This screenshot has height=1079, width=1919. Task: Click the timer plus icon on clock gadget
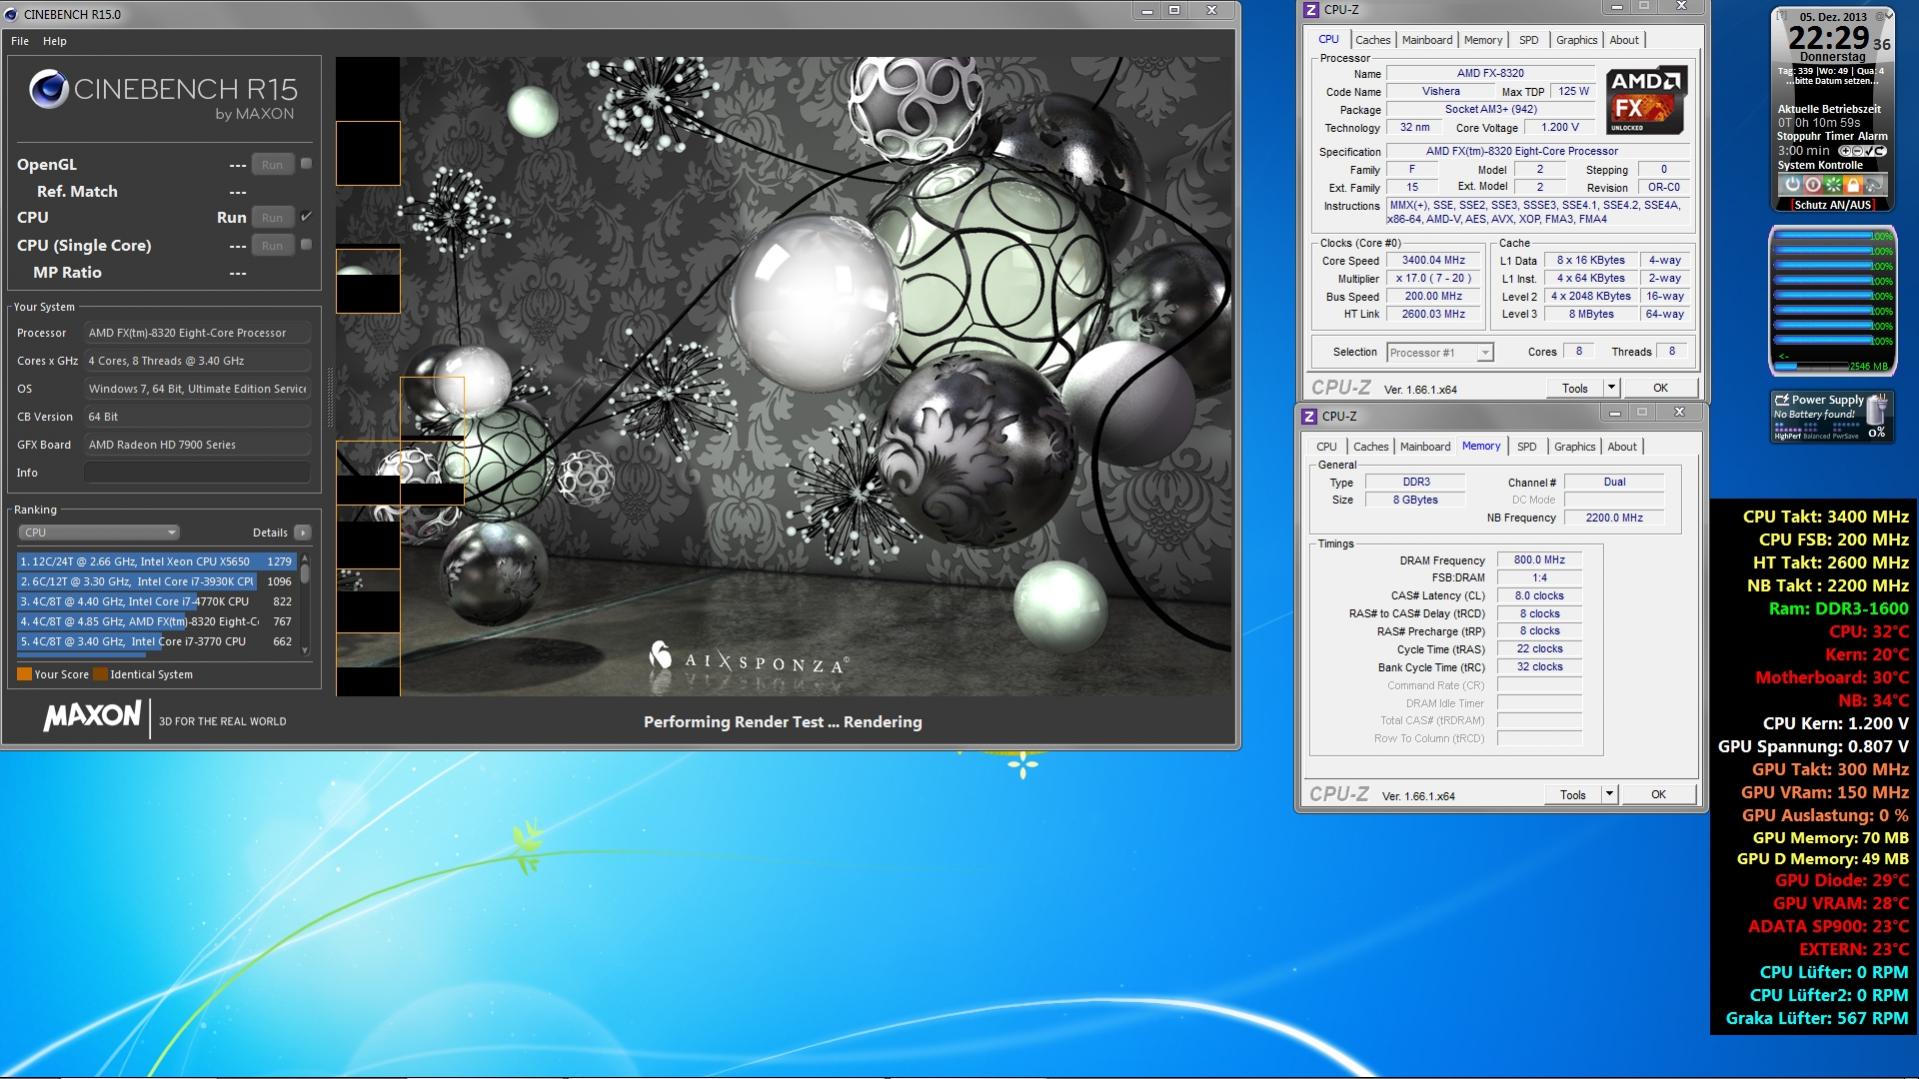point(1845,151)
